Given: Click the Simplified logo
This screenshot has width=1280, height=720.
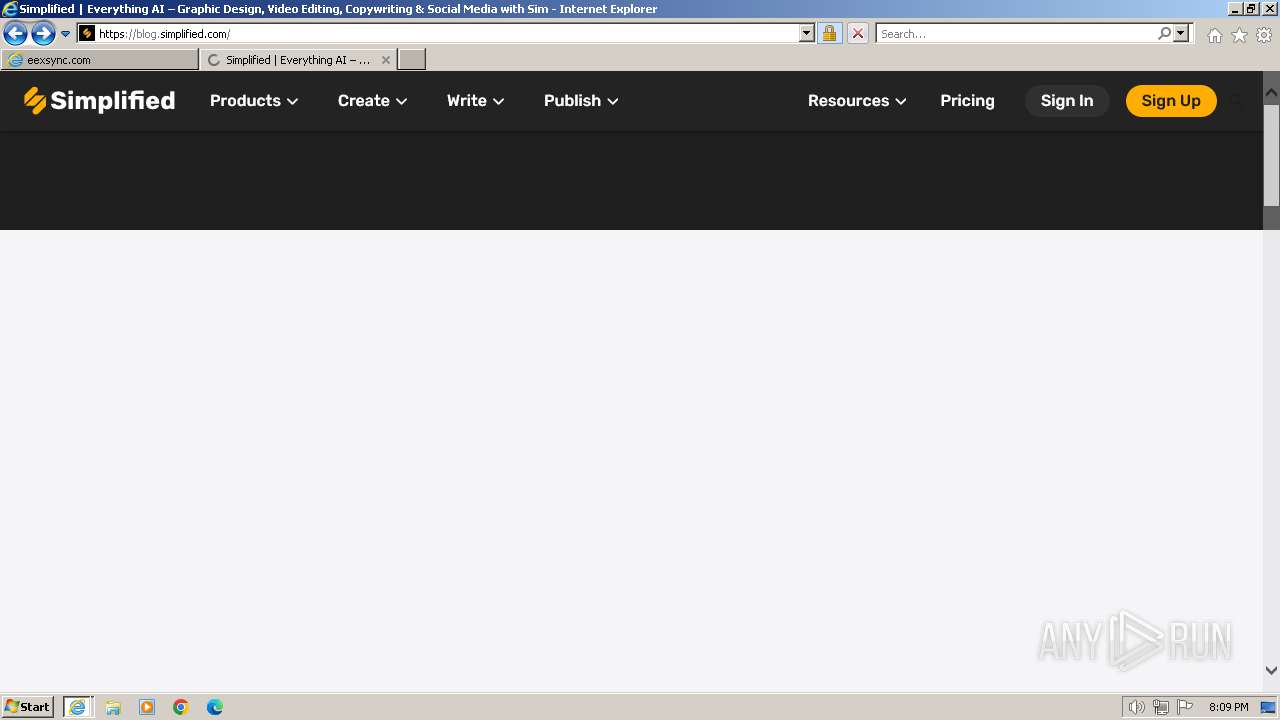Looking at the screenshot, I should [99, 101].
